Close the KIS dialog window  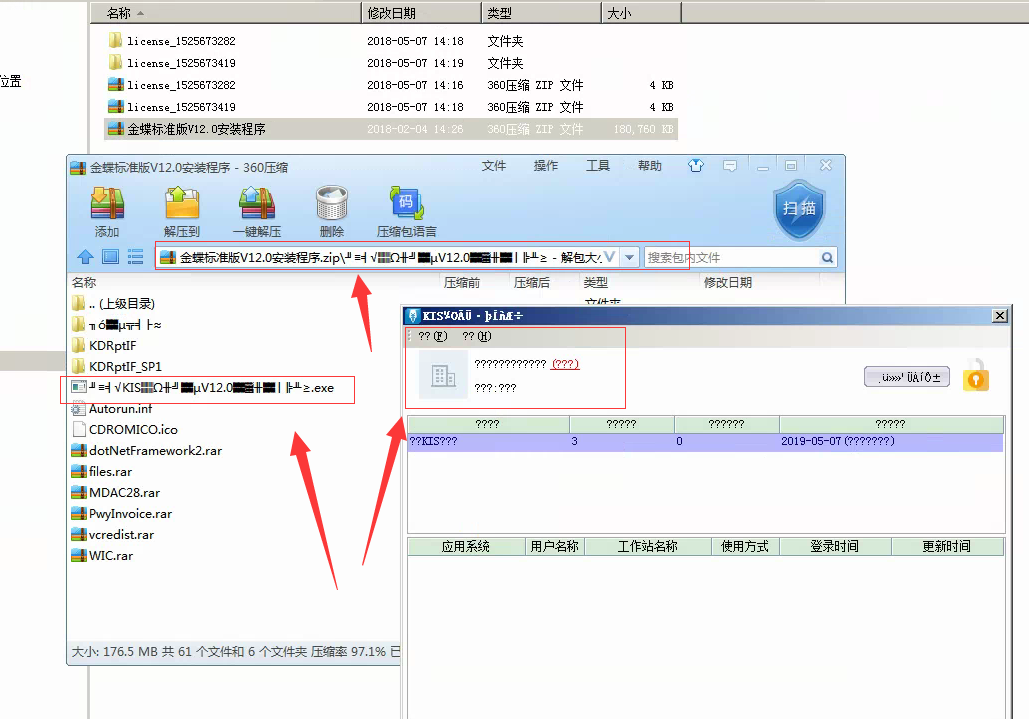pos(999,316)
